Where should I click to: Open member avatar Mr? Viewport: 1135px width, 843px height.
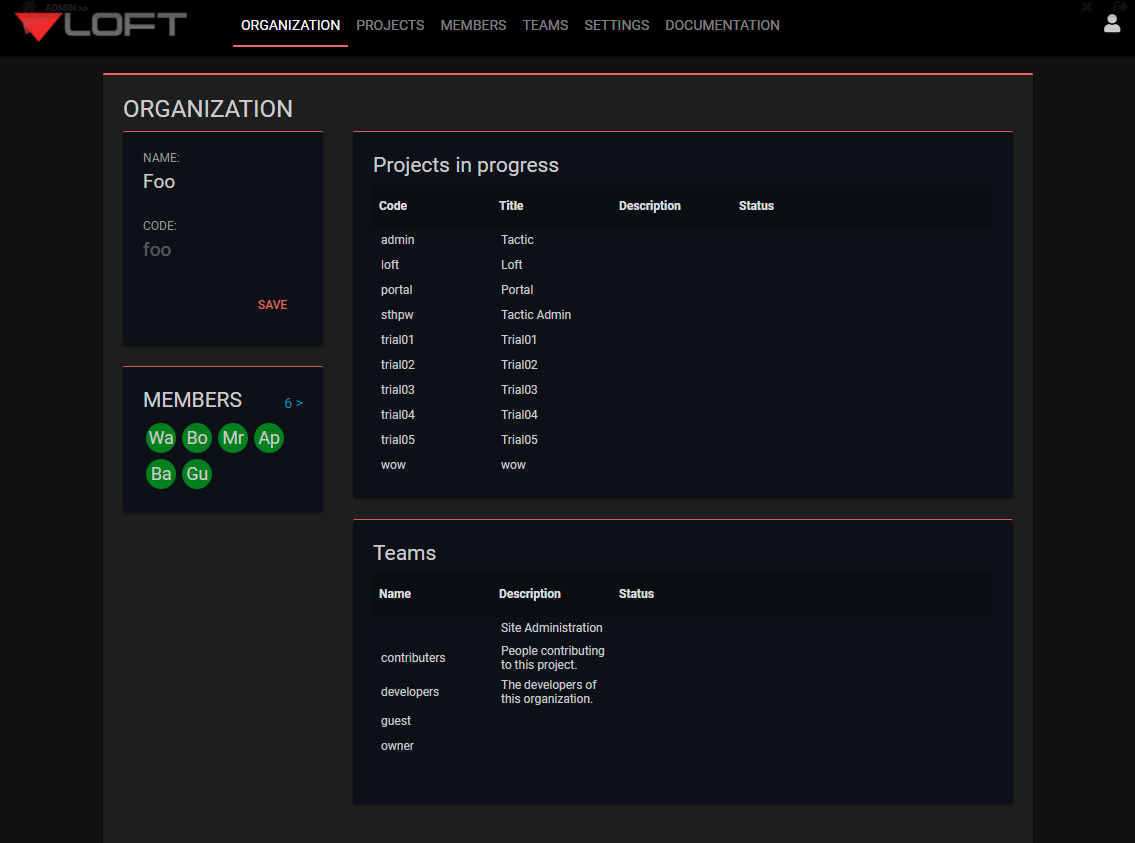[x=233, y=438]
